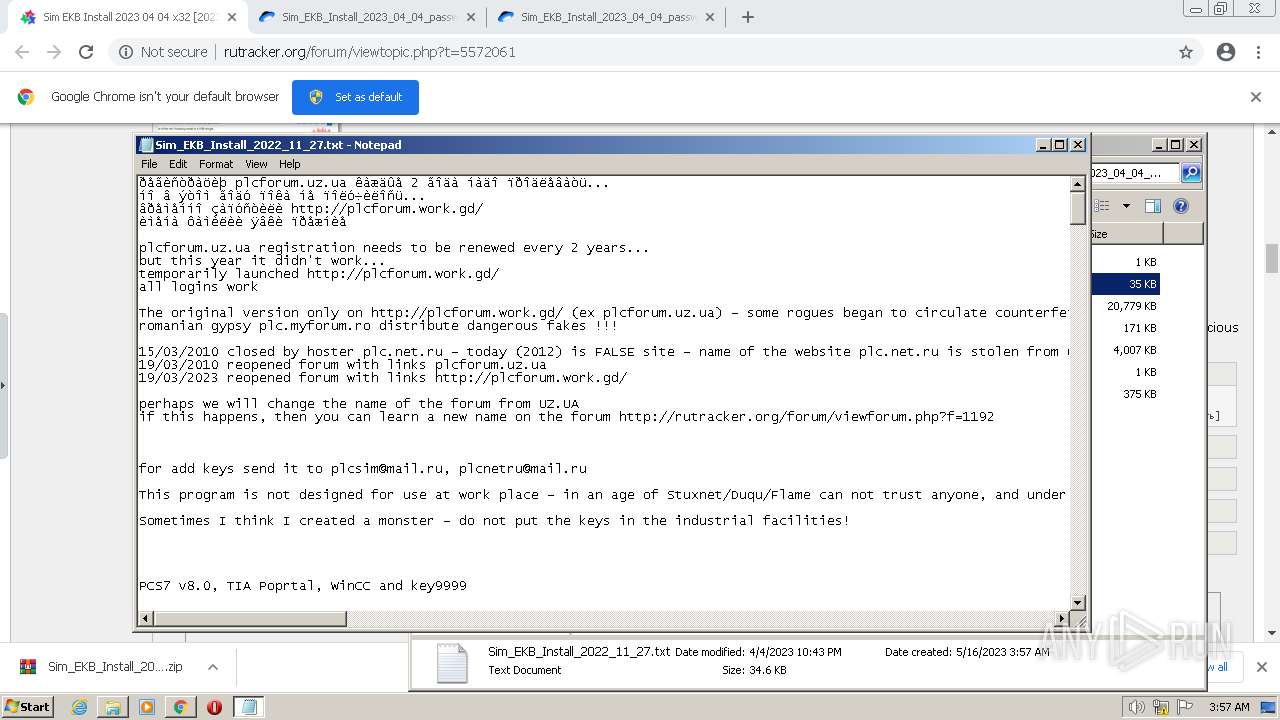Click Notepad vertical scrollbar down arrow
Screen dimensions: 1280x720
click(1078, 602)
